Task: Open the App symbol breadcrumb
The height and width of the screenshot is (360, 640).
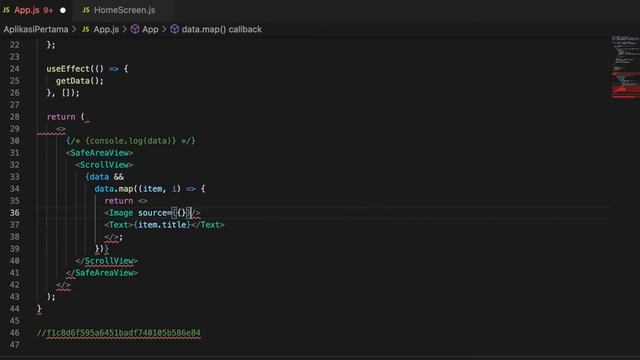Action: pos(150,29)
